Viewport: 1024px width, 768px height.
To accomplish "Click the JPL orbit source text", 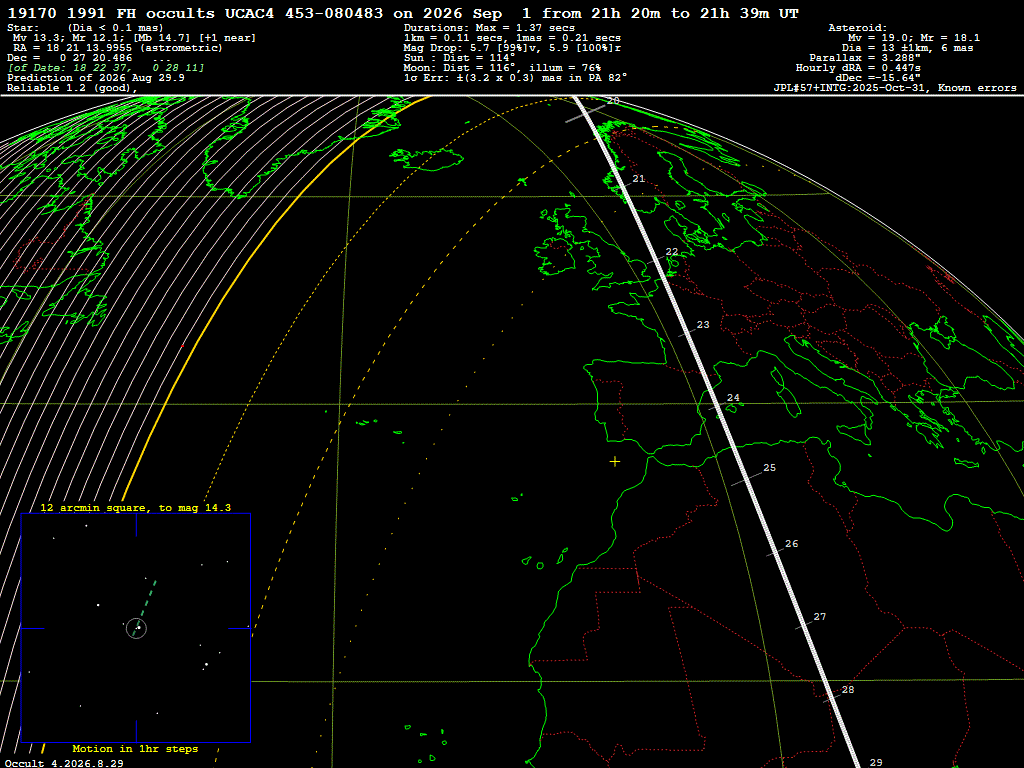I will [895, 88].
